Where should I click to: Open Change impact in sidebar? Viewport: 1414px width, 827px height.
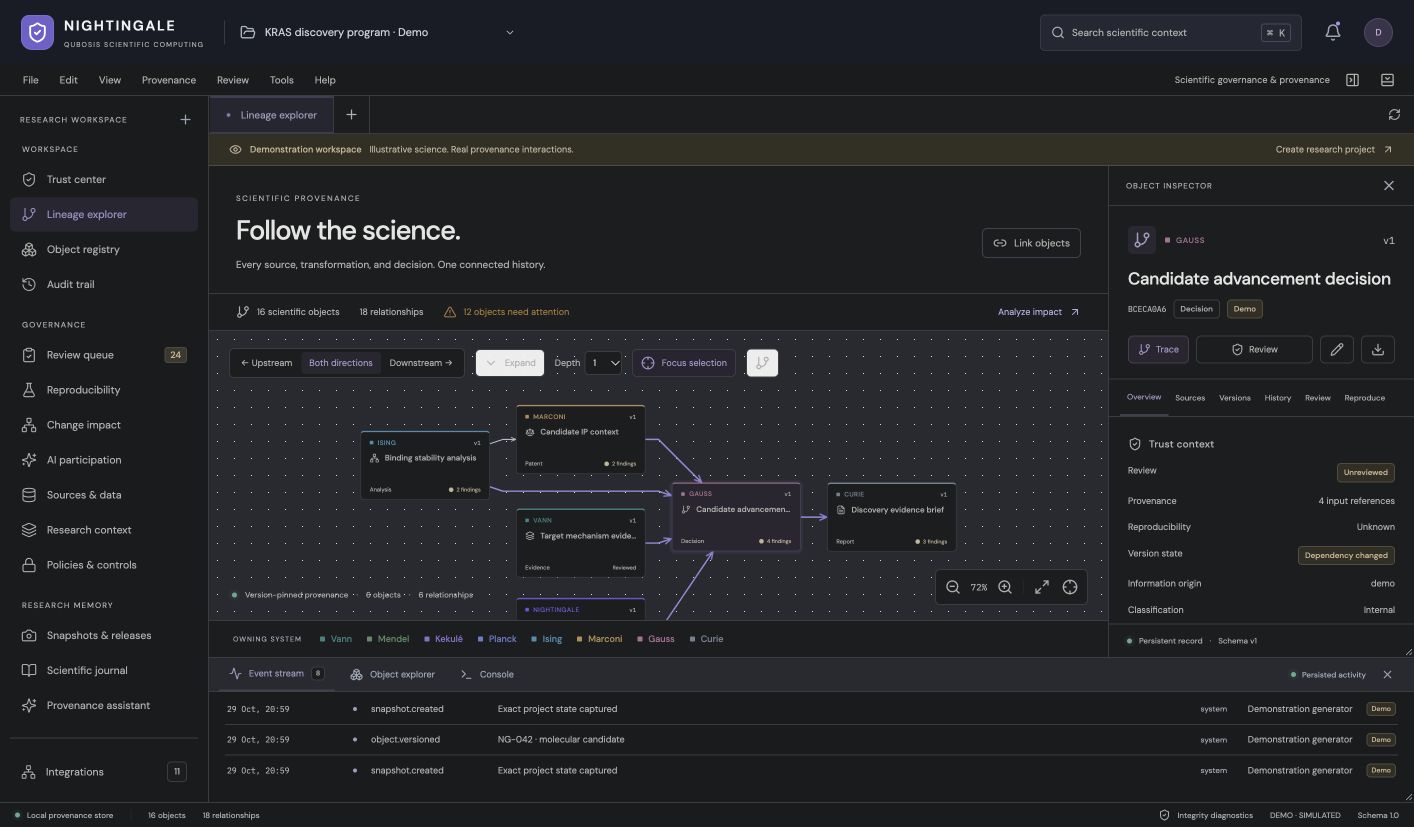coord(104,425)
